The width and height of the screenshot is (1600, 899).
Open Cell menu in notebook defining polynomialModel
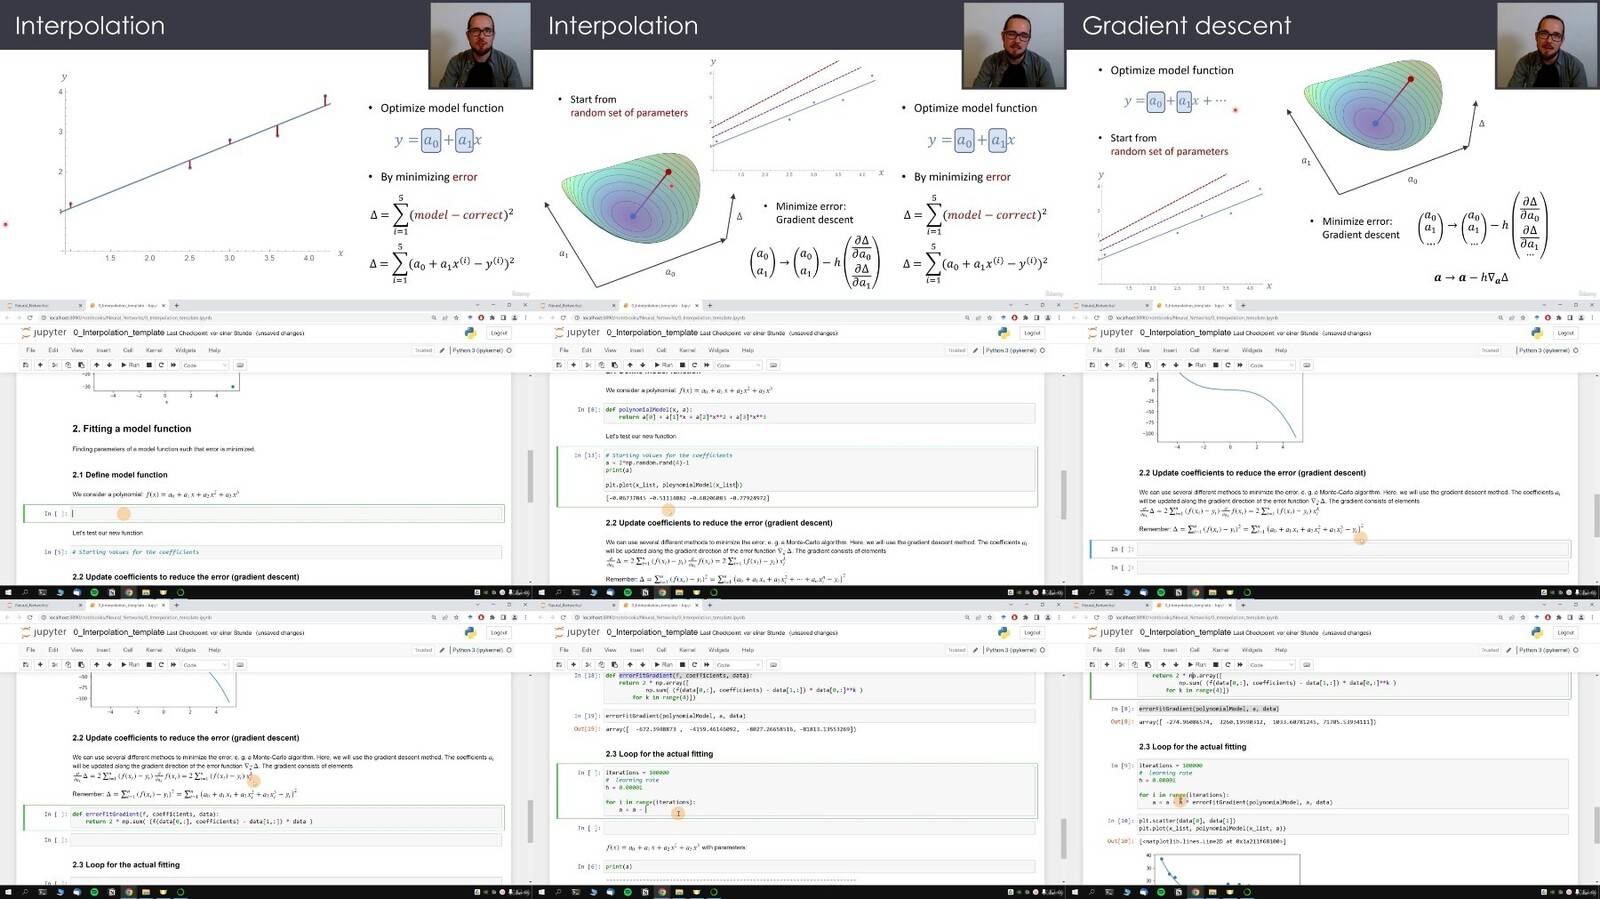point(661,350)
